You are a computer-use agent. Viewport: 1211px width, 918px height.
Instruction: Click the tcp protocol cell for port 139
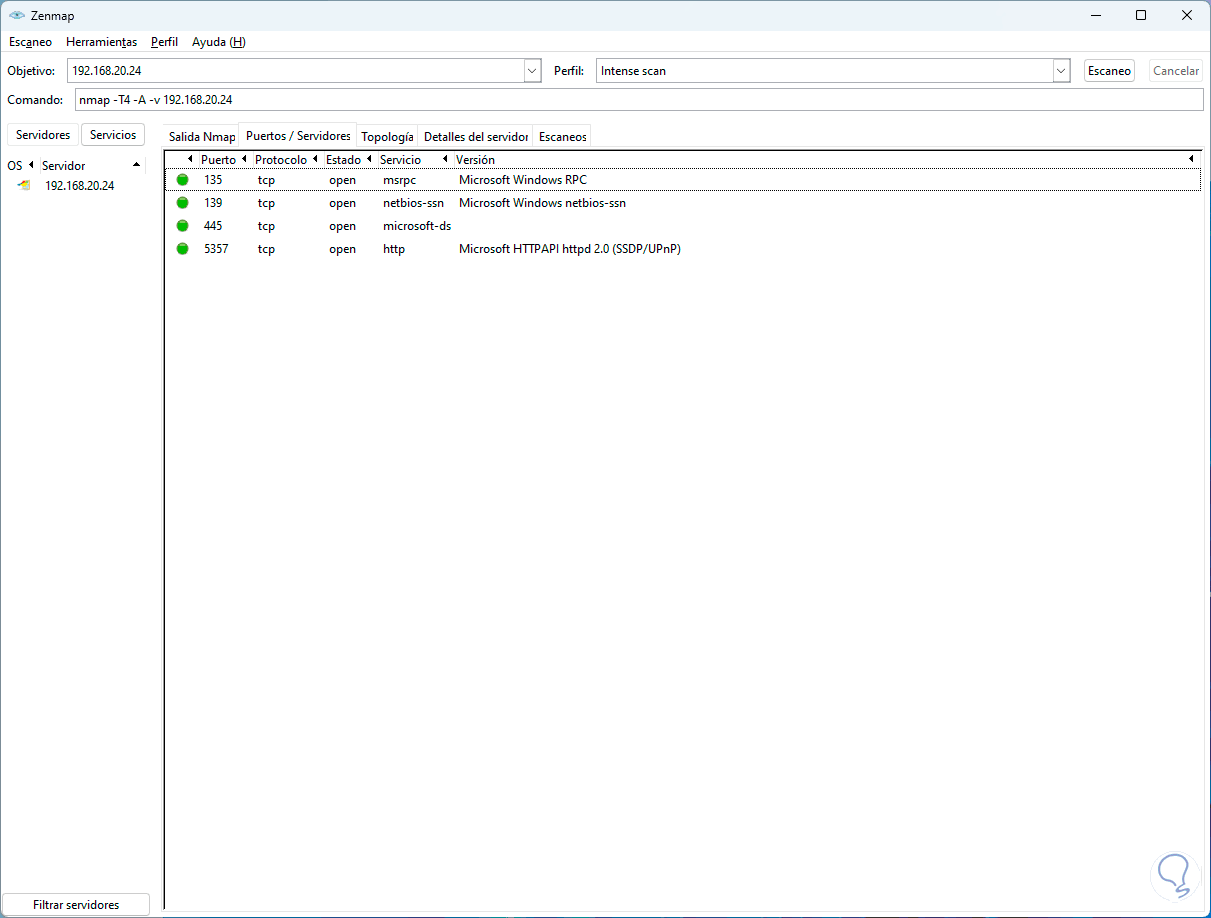tap(266, 203)
